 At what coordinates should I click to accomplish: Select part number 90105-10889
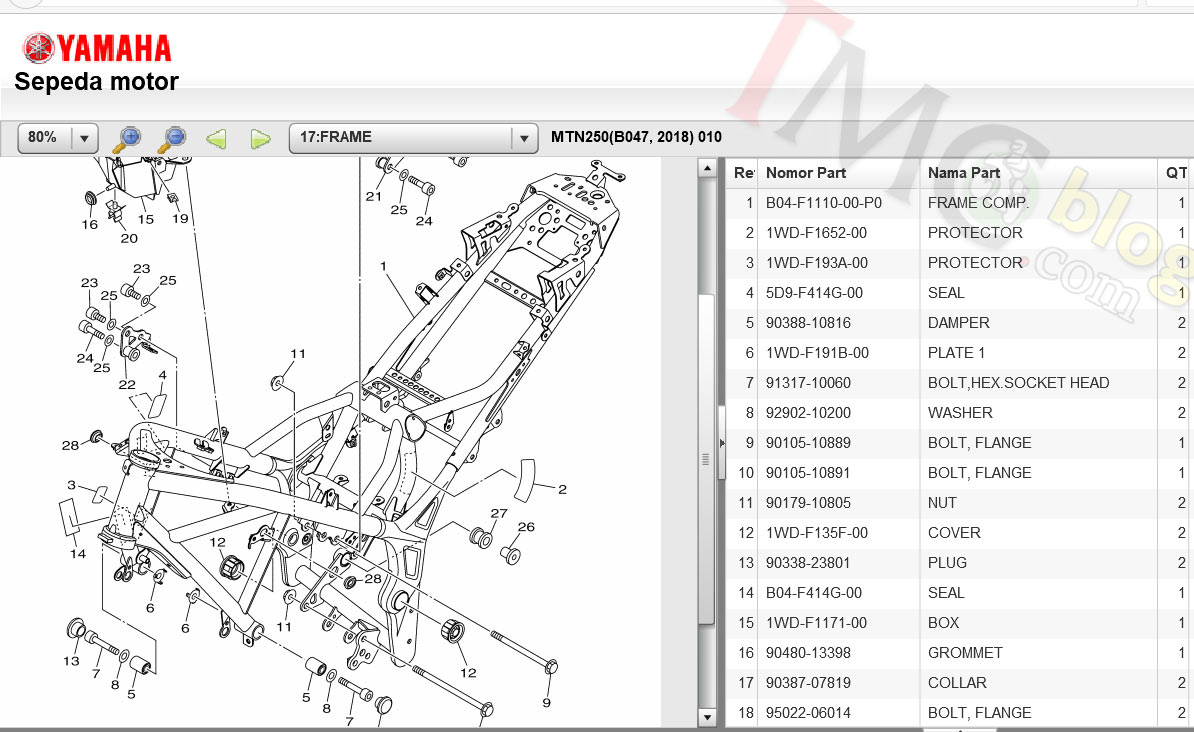(808, 443)
